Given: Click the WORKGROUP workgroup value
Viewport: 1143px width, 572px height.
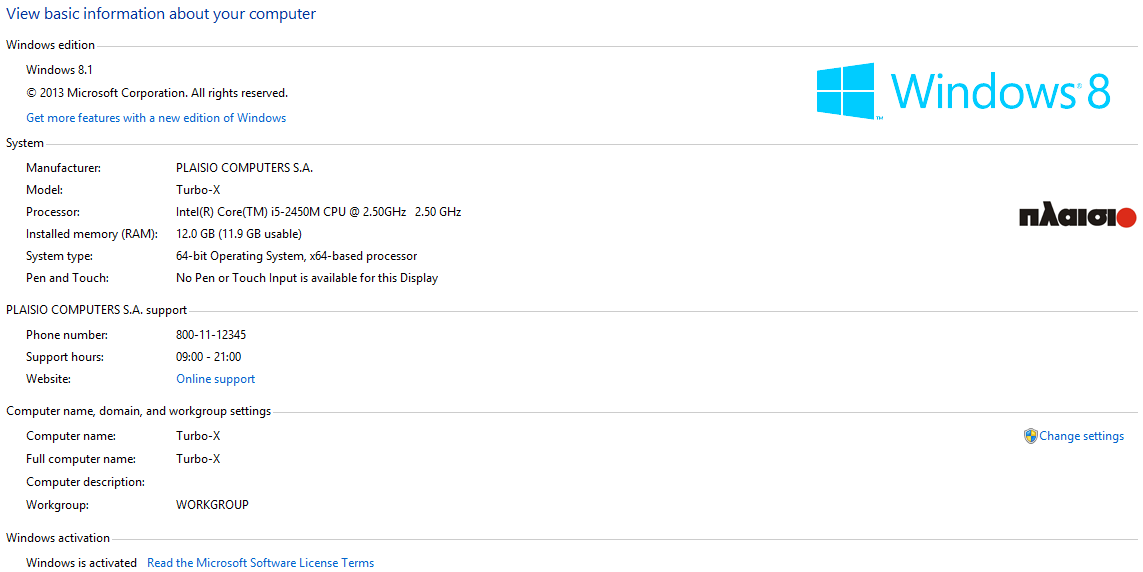Looking at the screenshot, I should (212, 505).
